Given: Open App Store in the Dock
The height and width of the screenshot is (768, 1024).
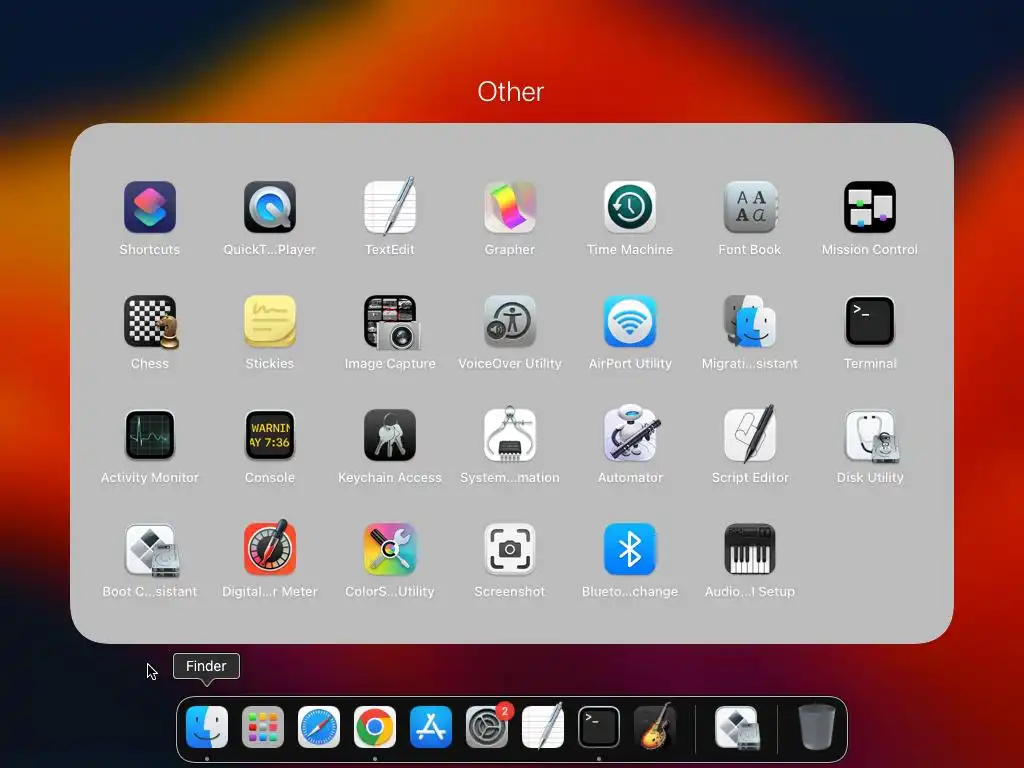Looking at the screenshot, I should [x=431, y=727].
